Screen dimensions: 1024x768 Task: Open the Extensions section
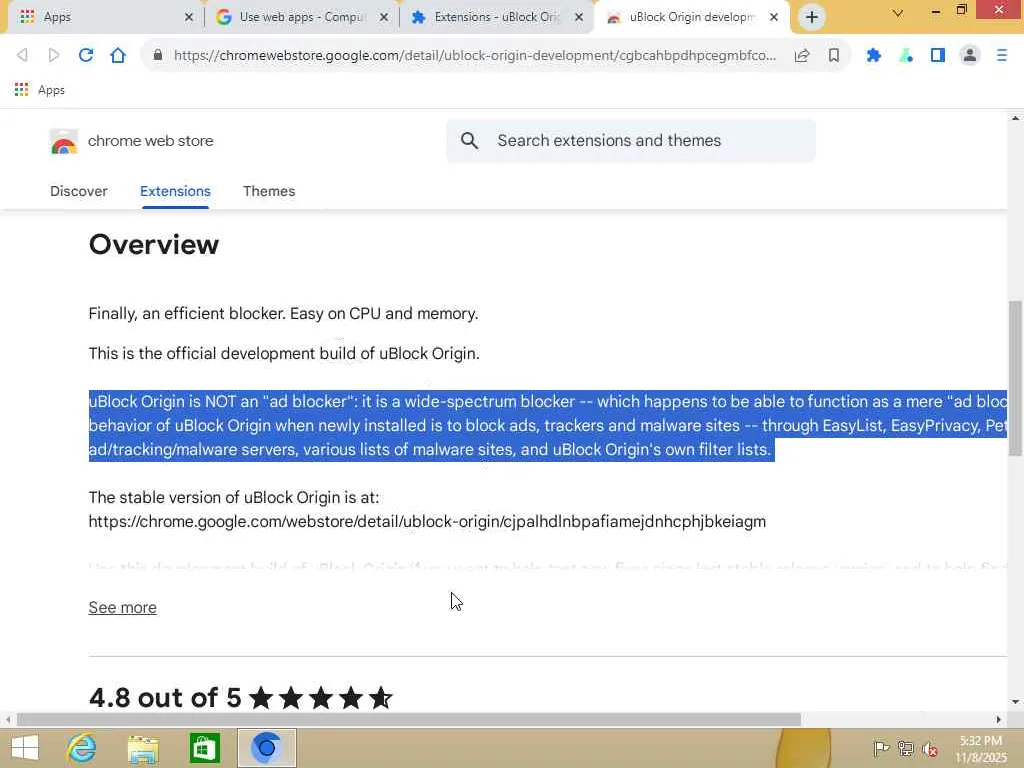pyautogui.click(x=175, y=191)
